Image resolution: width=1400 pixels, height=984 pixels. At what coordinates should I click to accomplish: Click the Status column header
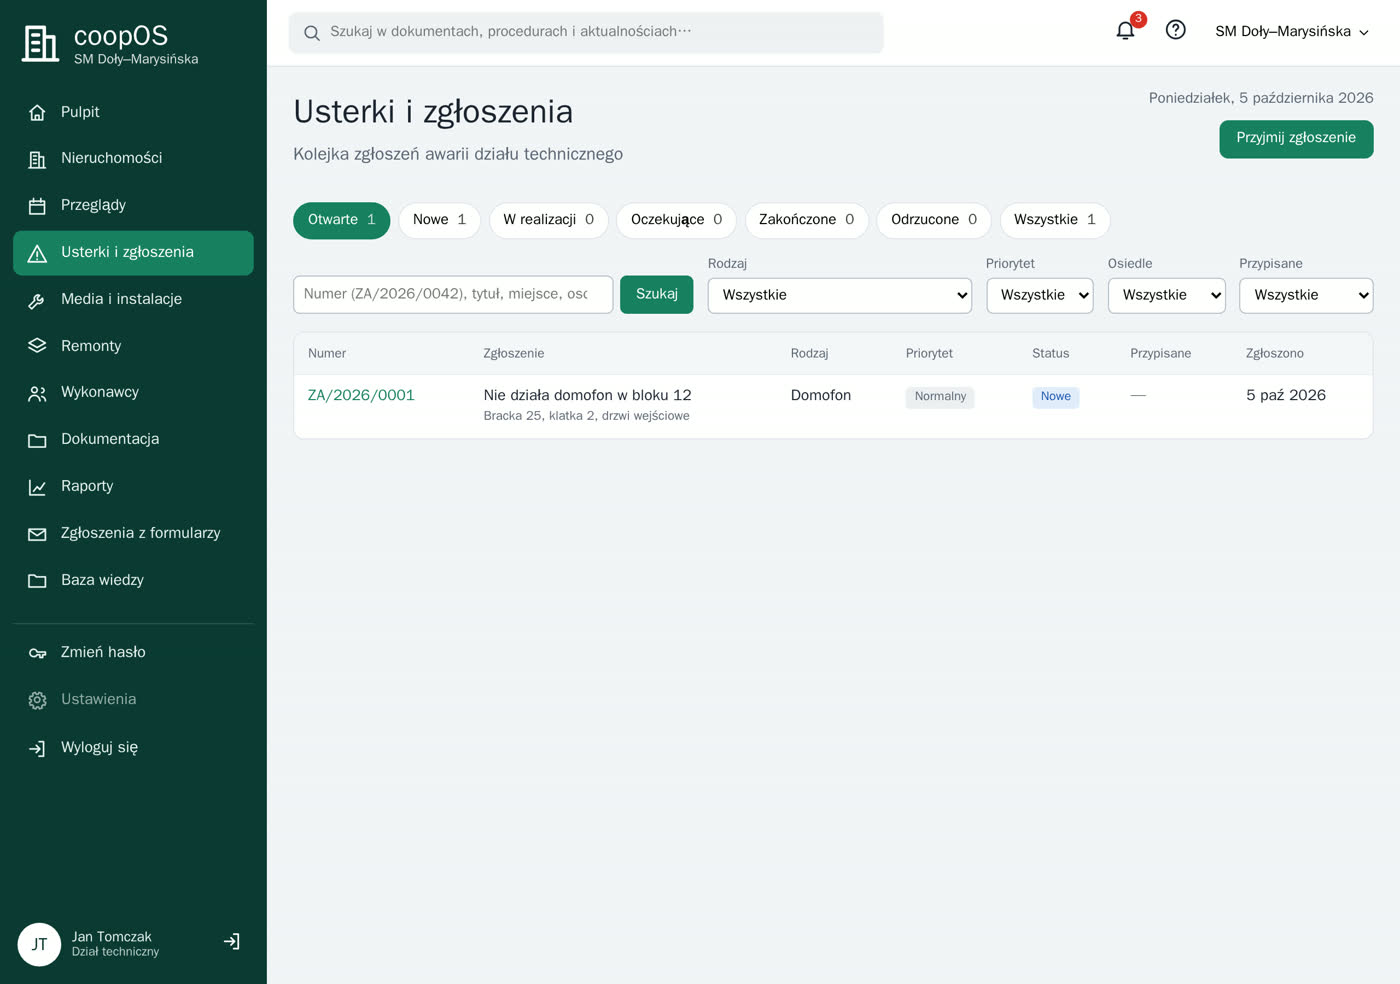[x=1050, y=353]
